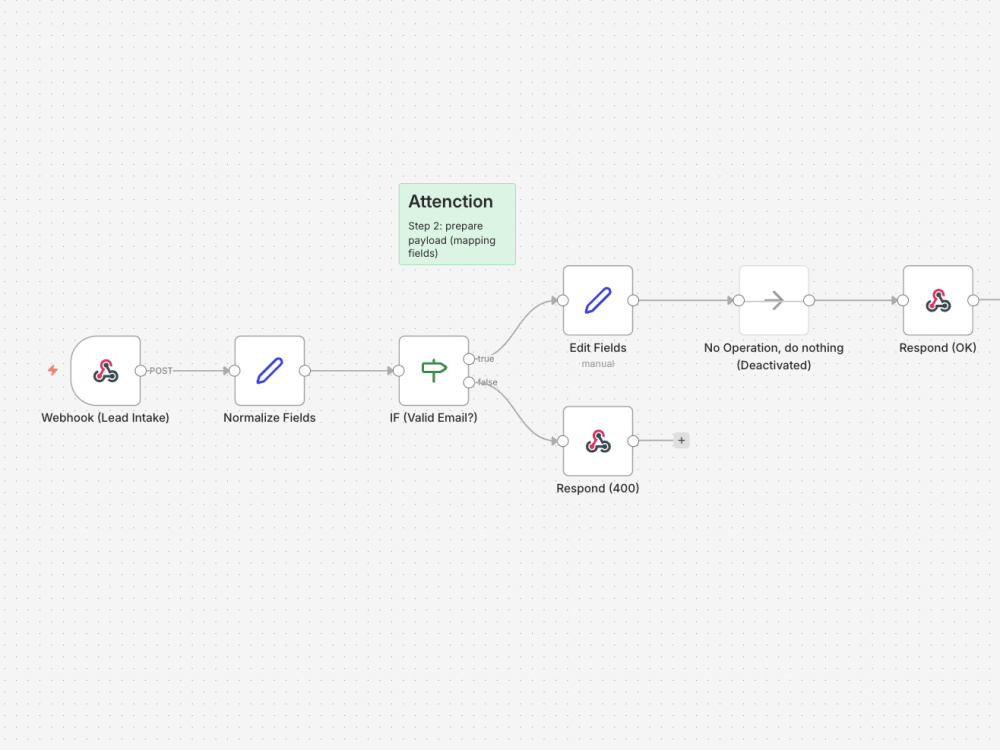Click the Respond (OK) input port
Image resolution: width=1000 pixels, height=750 pixels.
tap(902, 300)
